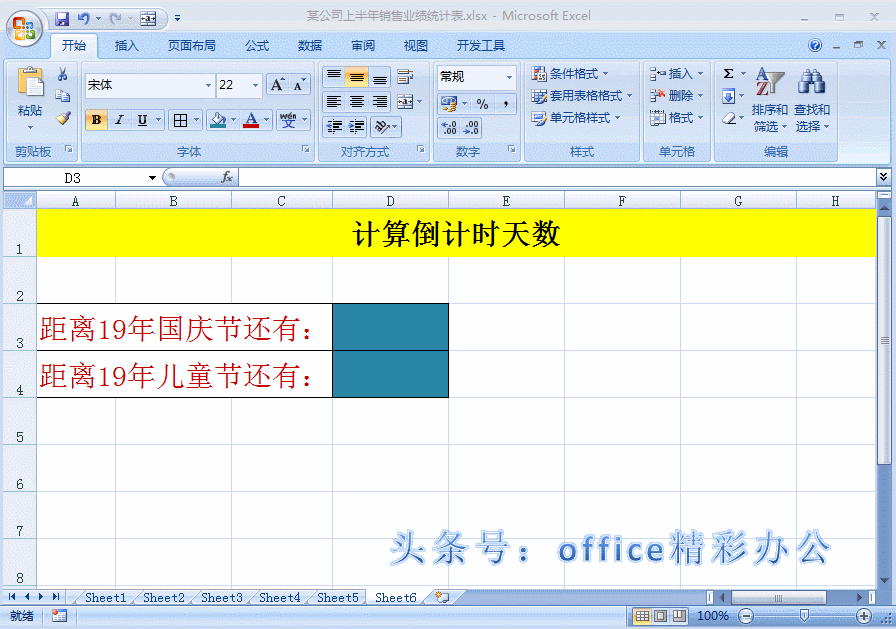This screenshot has width=896, height=629.
Task: Open 排序和筛选 sort and filter
Action: tap(770, 101)
